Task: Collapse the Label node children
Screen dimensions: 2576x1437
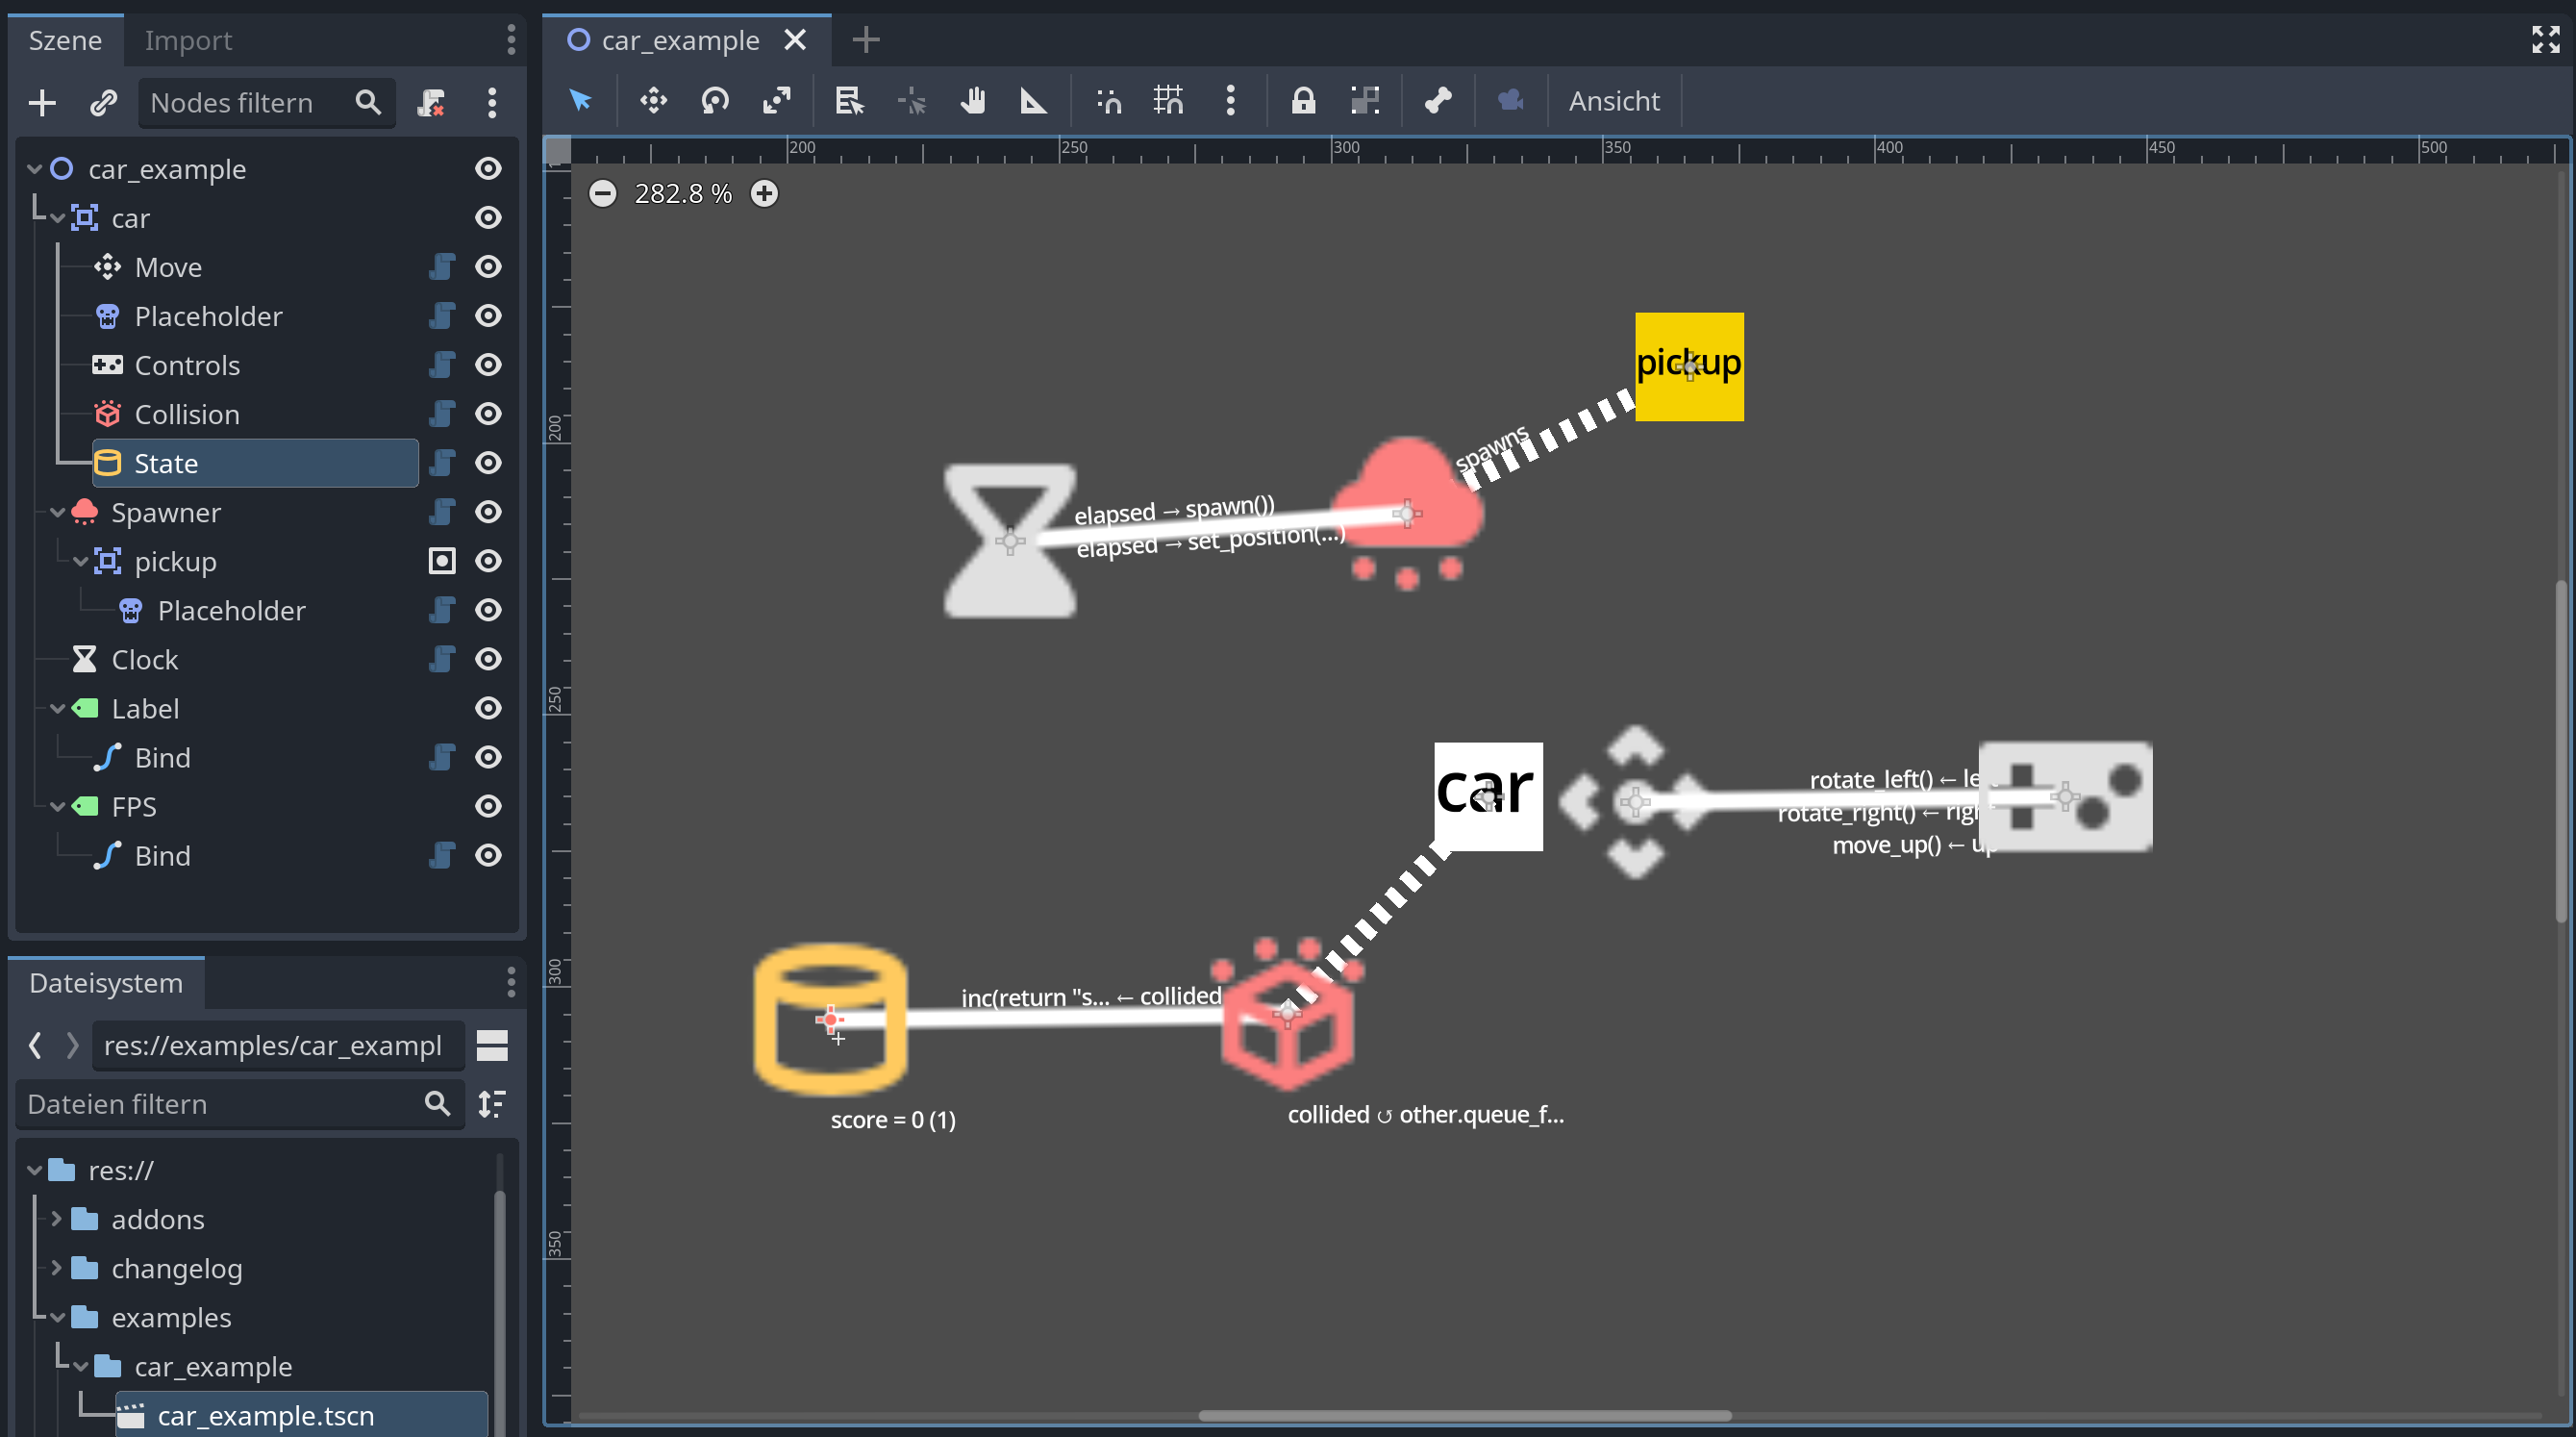Action: coord(57,708)
